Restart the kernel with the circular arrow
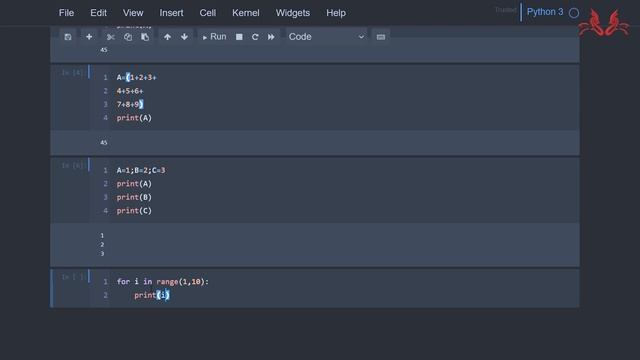Image resolution: width=640 pixels, height=360 pixels. click(255, 37)
